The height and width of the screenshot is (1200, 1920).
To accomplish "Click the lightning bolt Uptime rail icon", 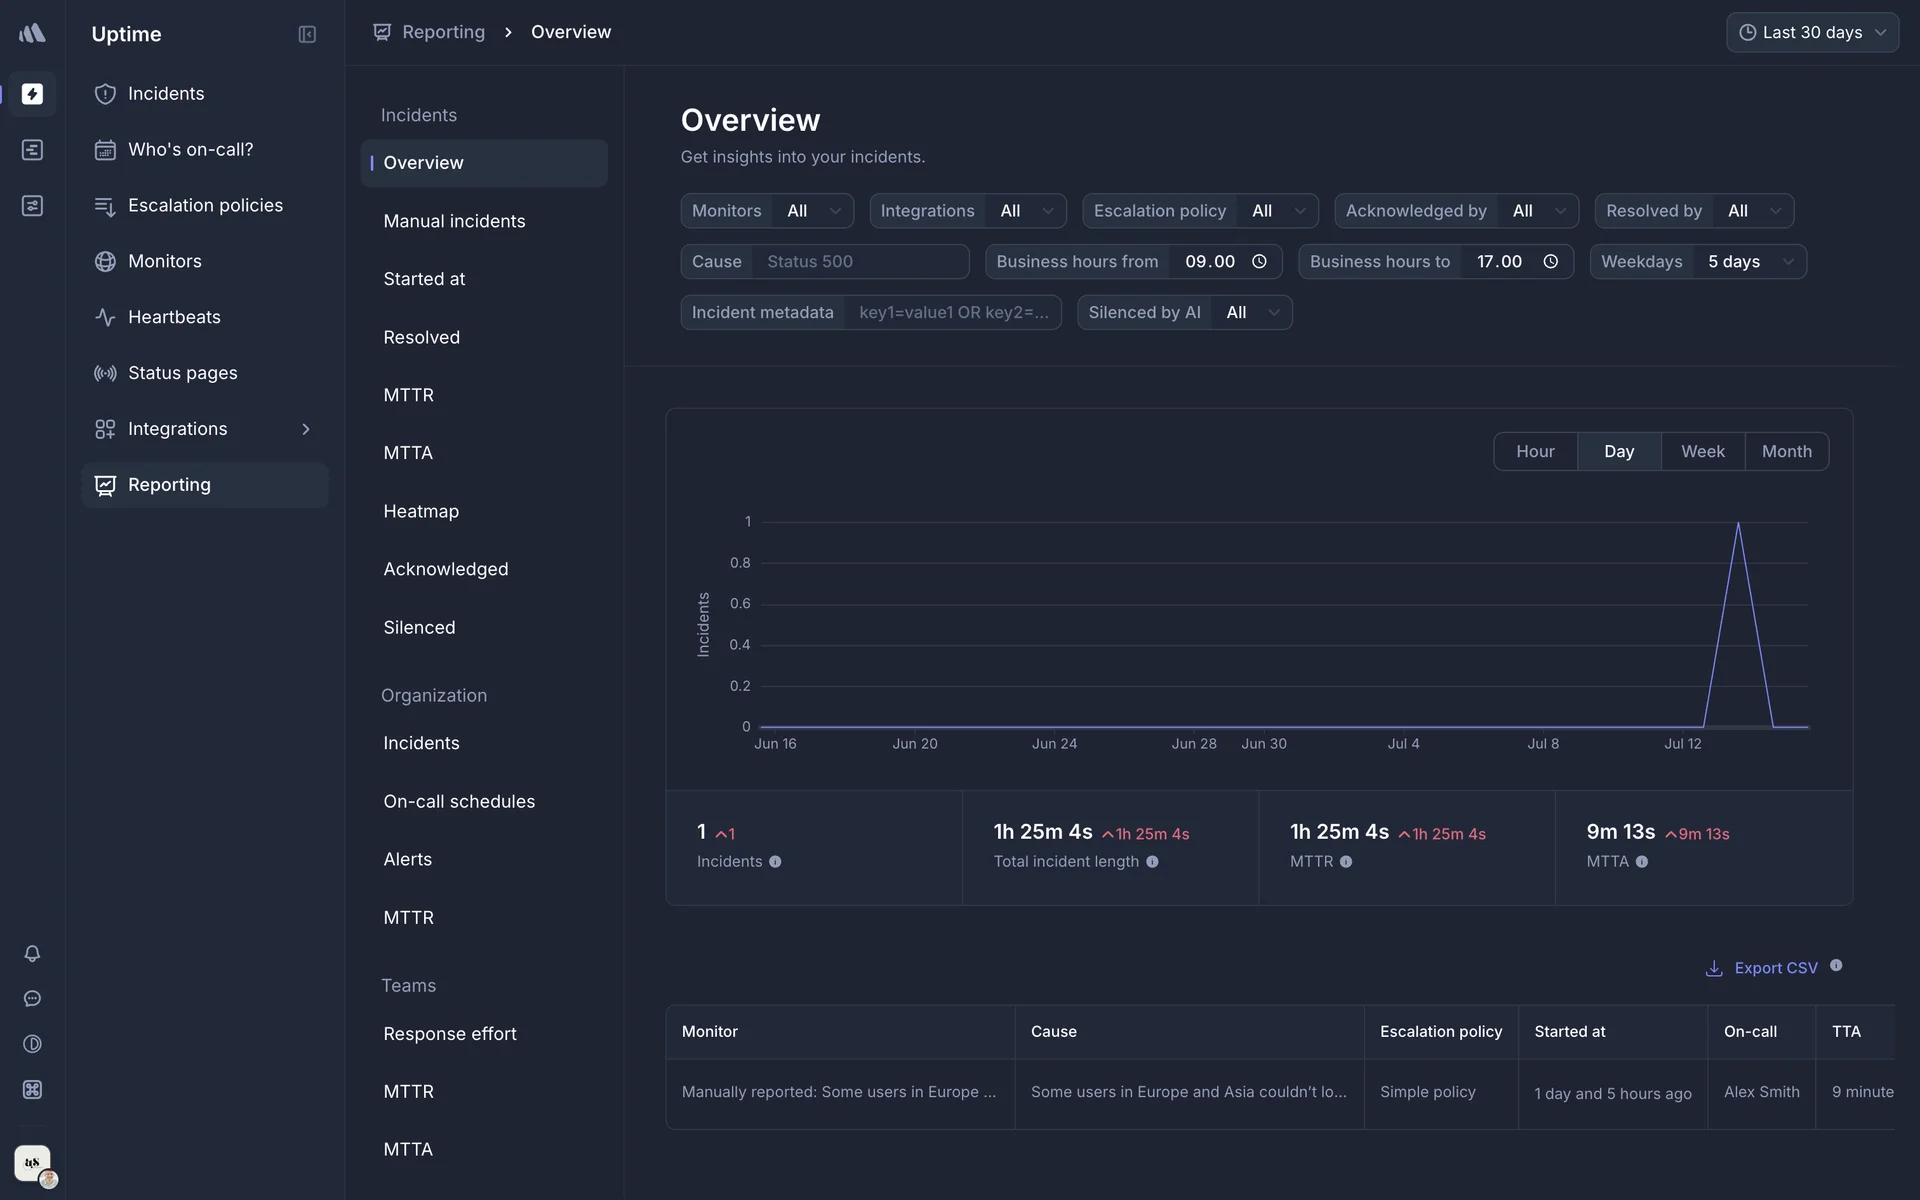I will pyautogui.click(x=32, y=94).
